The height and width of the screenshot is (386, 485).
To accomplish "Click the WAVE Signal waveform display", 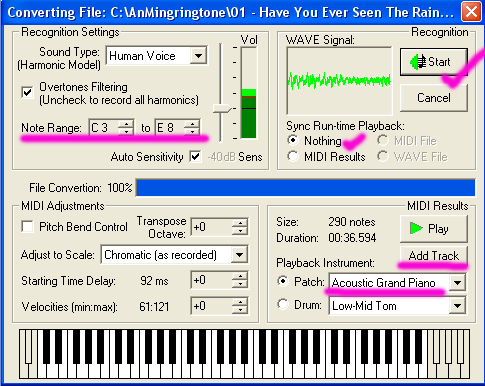I will tap(339, 81).
